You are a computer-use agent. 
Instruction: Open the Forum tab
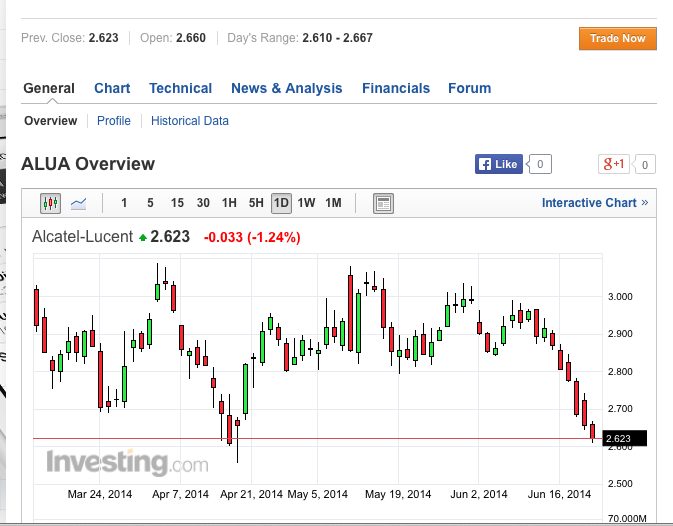click(x=470, y=88)
